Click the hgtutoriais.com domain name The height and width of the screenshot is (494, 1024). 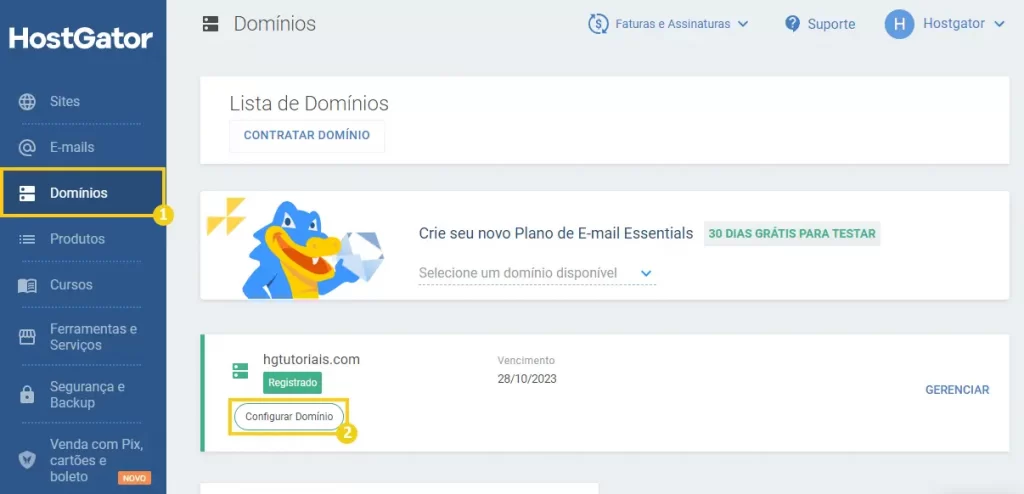pos(312,359)
